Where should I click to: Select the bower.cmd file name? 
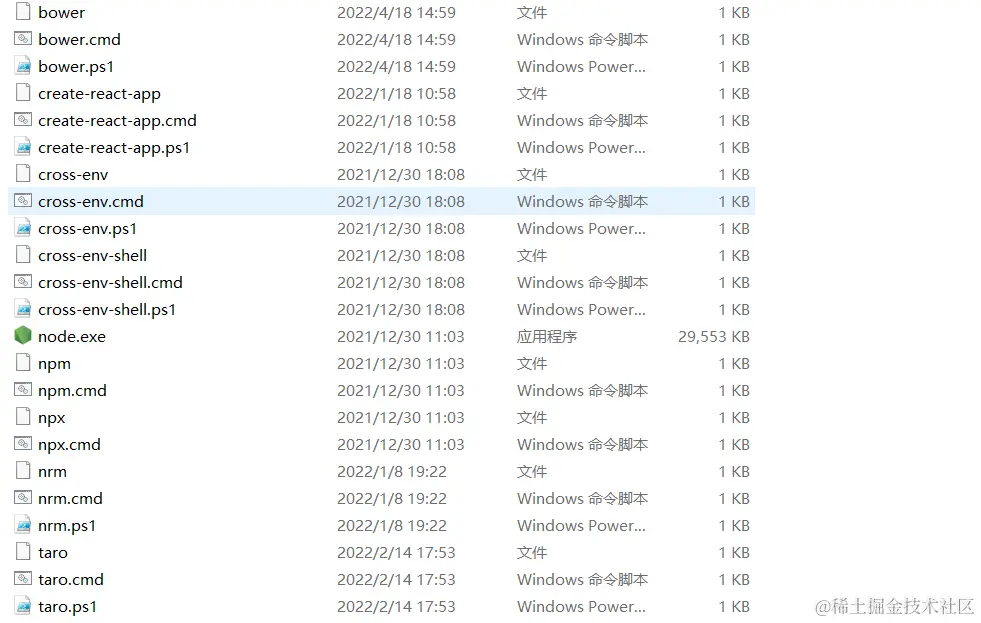pos(79,39)
